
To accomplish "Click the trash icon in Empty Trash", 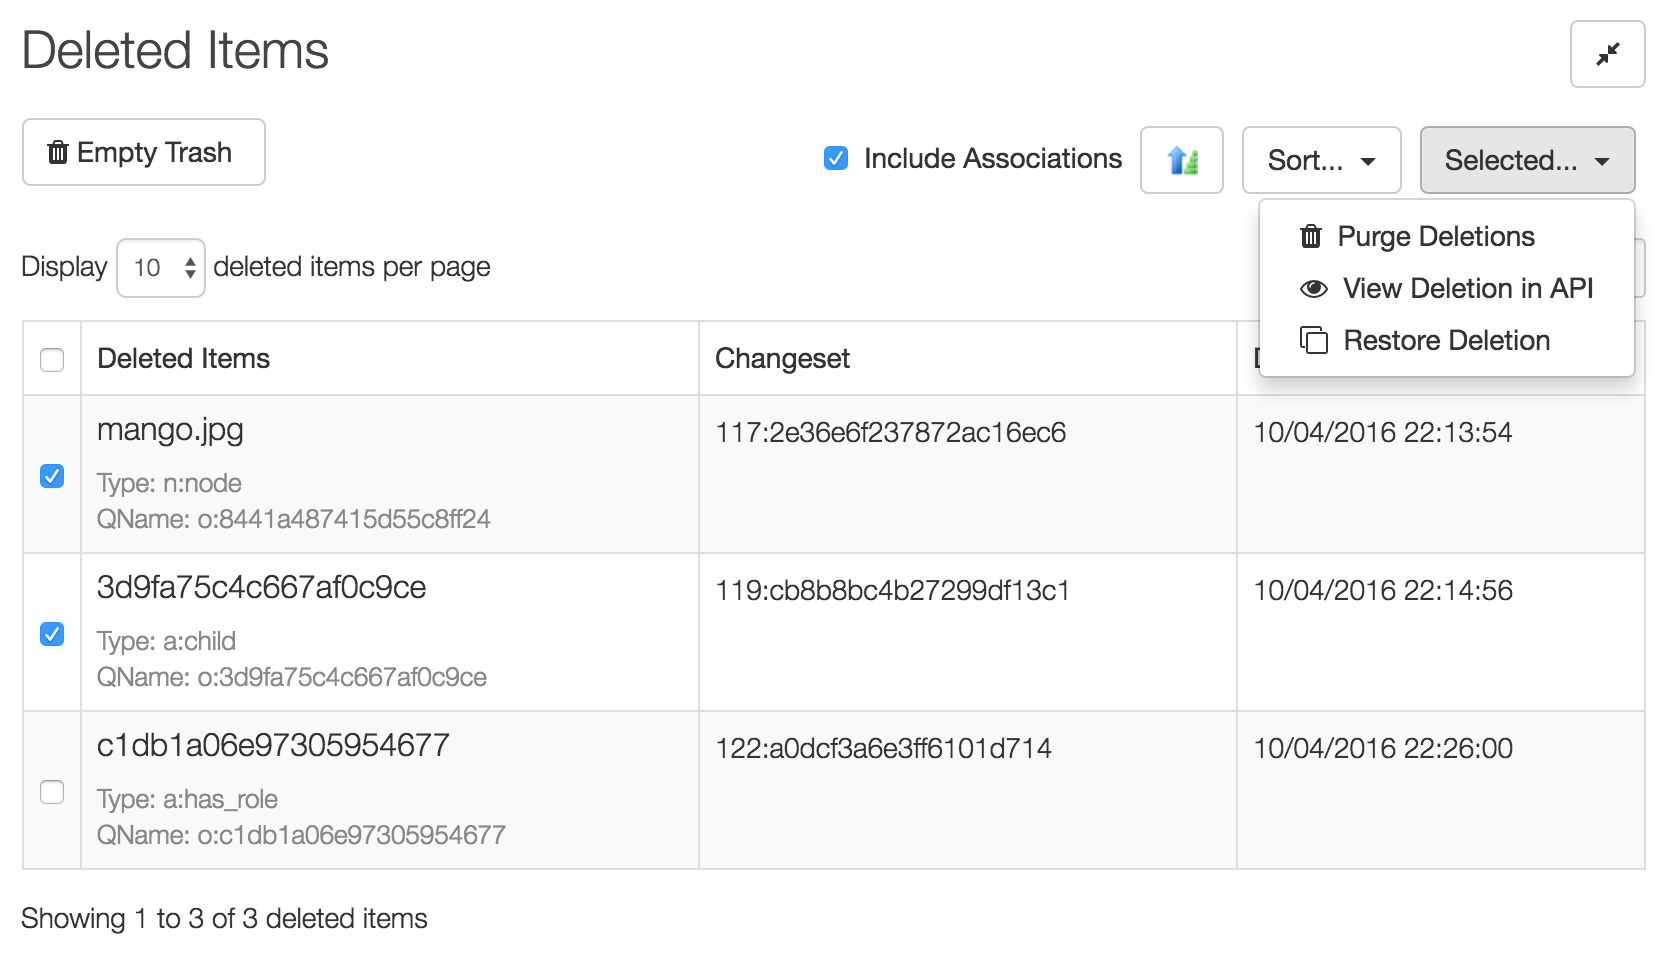I will pyautogui.click(x=58, y=152).
